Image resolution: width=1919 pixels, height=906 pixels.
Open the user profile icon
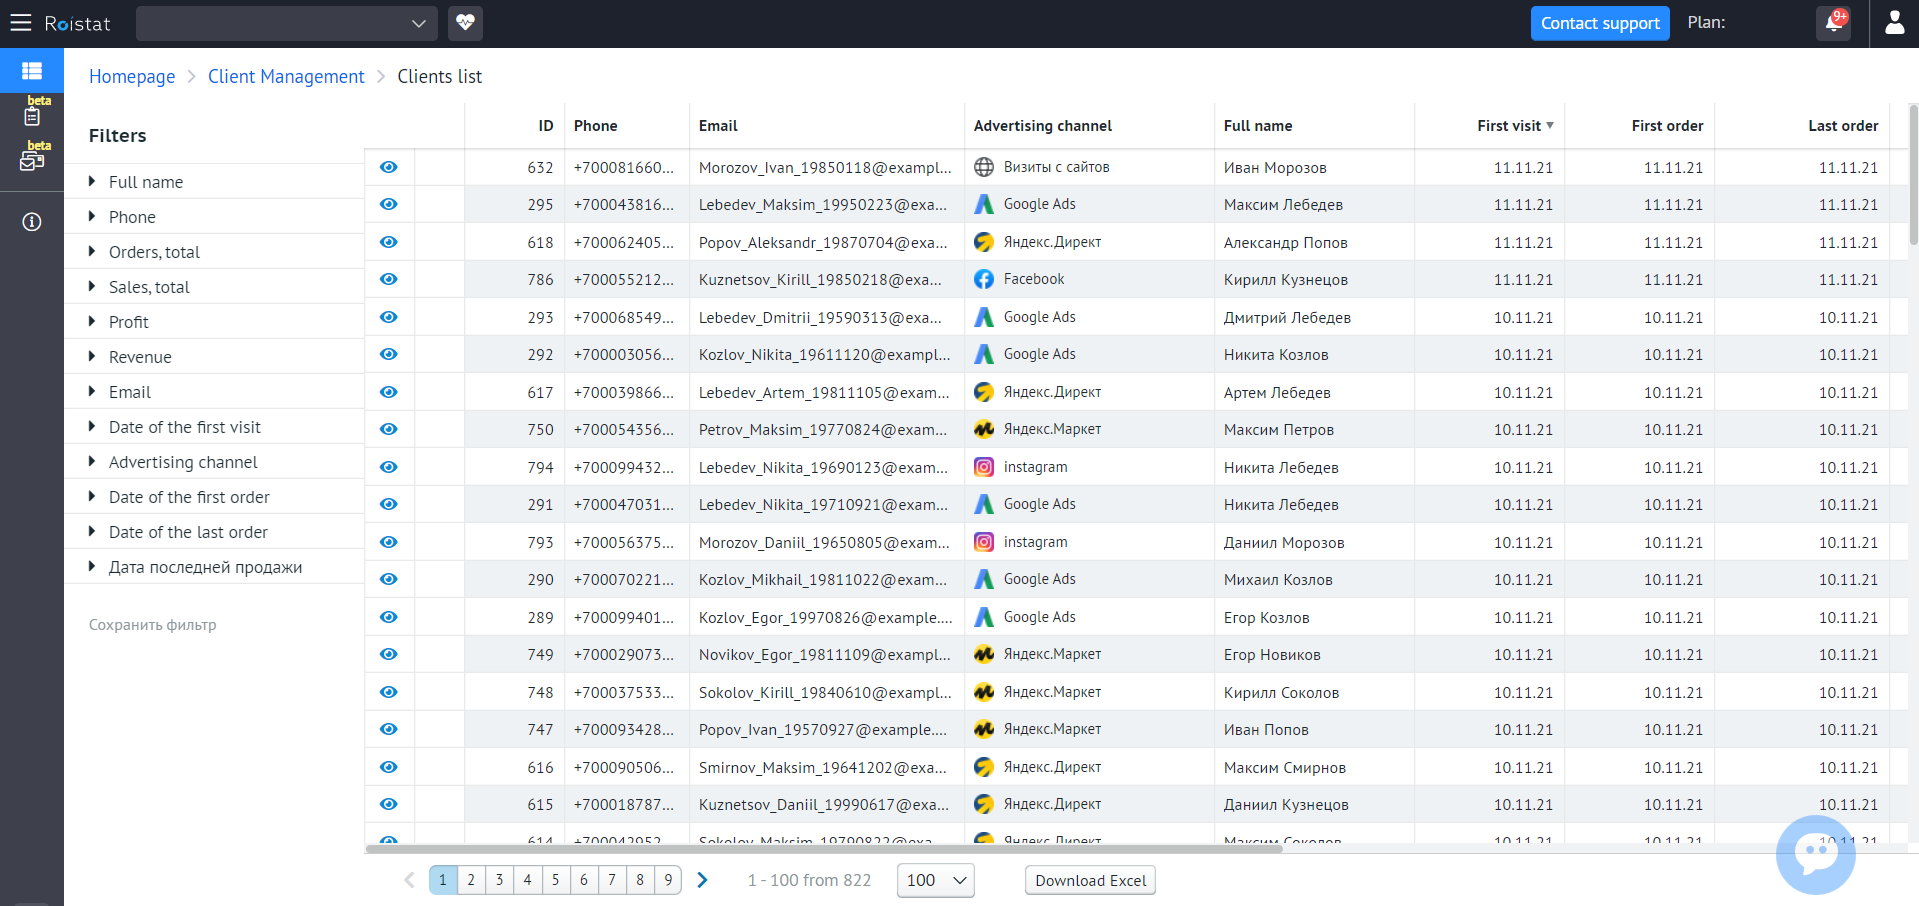1894,23
